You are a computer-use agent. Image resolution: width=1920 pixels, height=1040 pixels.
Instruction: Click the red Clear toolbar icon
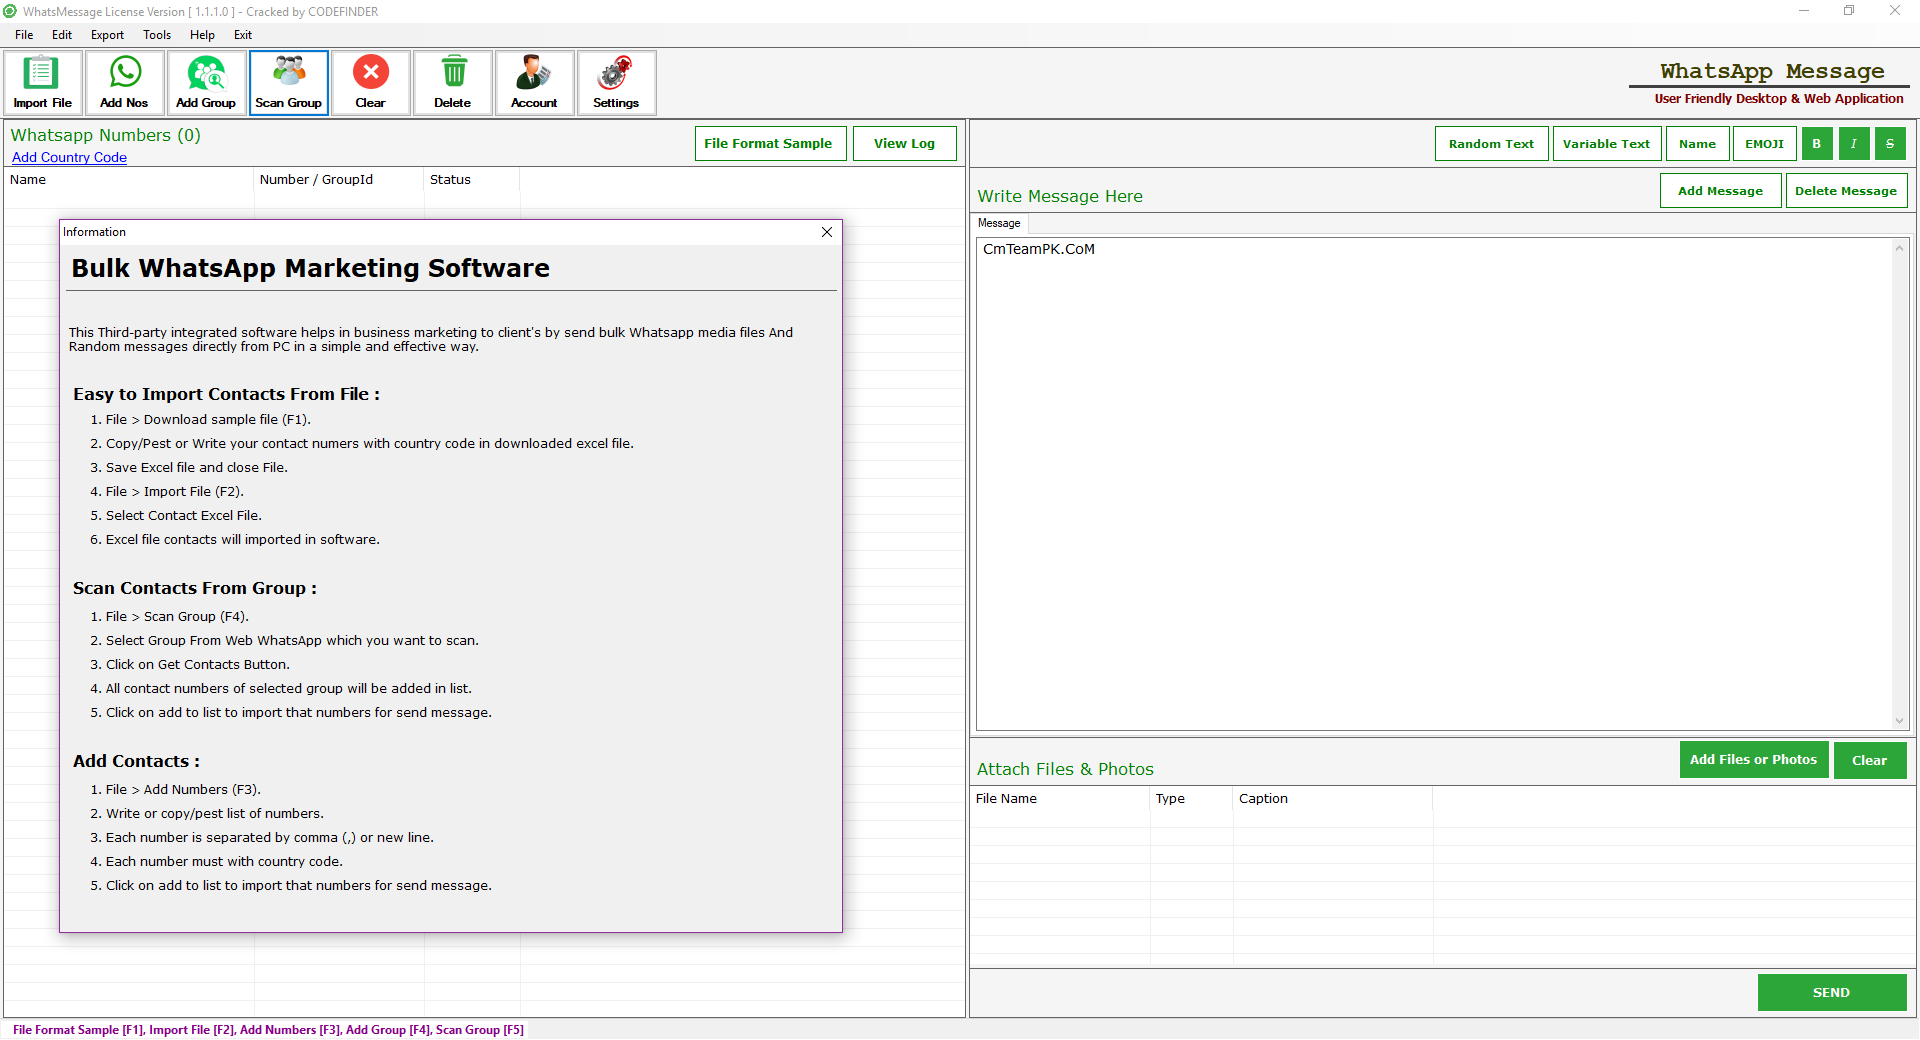tap(370, 83)
